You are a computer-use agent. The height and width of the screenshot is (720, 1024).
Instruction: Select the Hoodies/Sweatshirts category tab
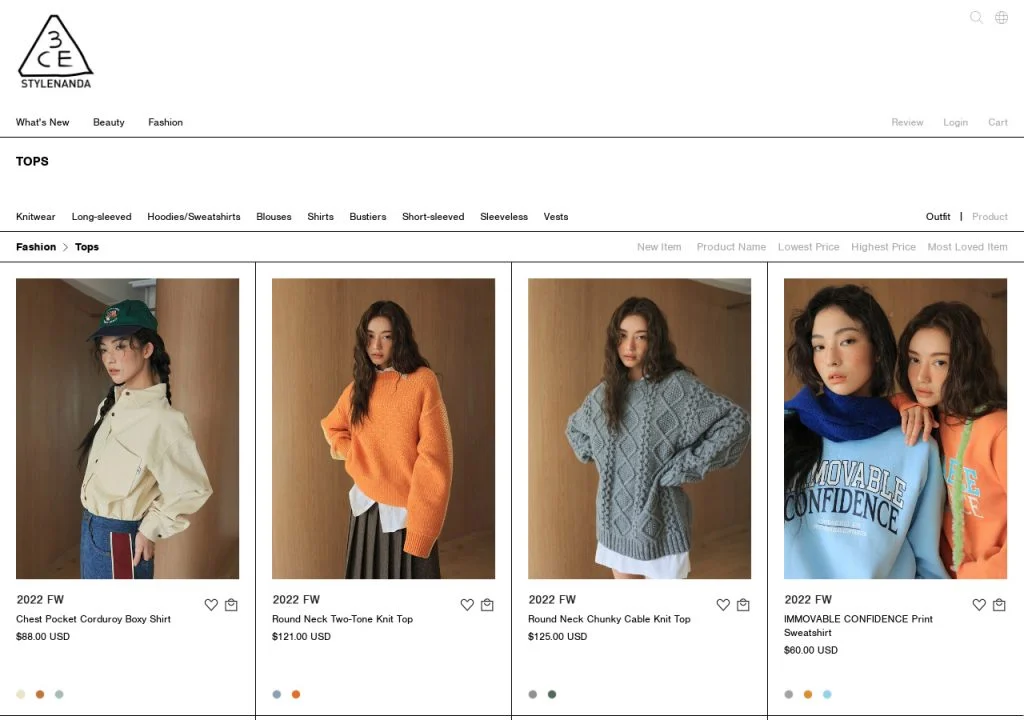click(x=194, y=216)
